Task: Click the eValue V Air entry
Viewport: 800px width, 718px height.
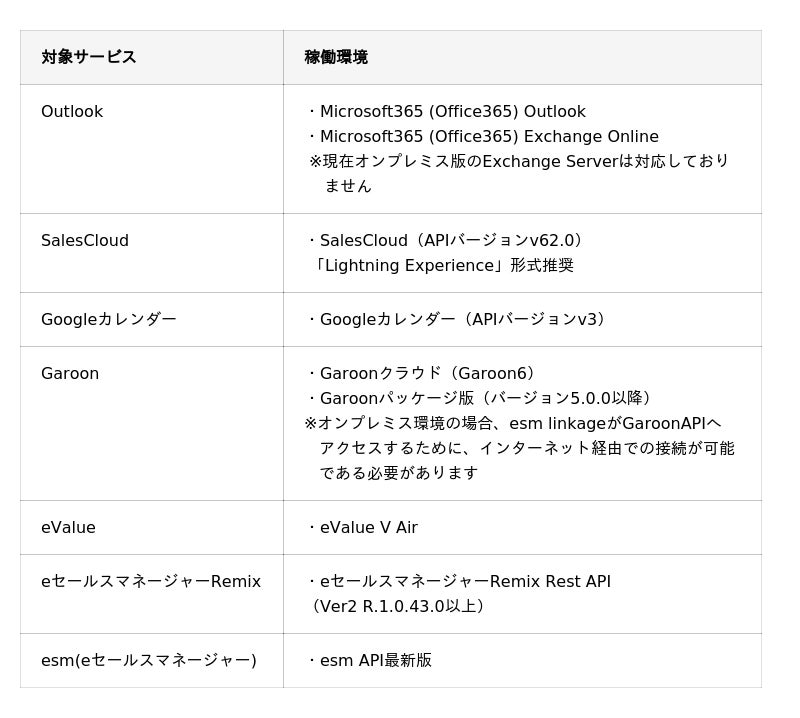Action: click(x=364, y=528)
